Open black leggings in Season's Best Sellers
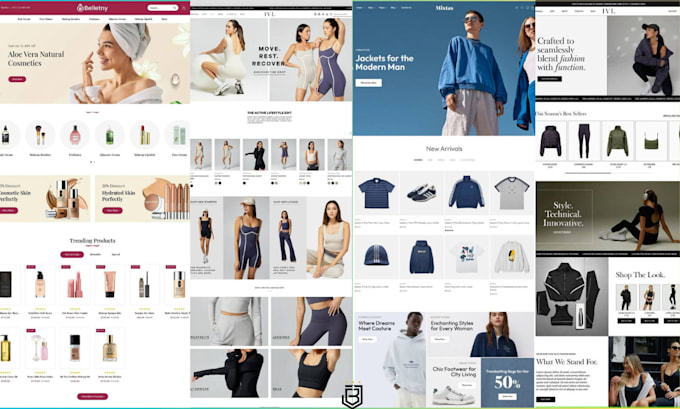The image size is (680, 409). (x=584, y=141)
